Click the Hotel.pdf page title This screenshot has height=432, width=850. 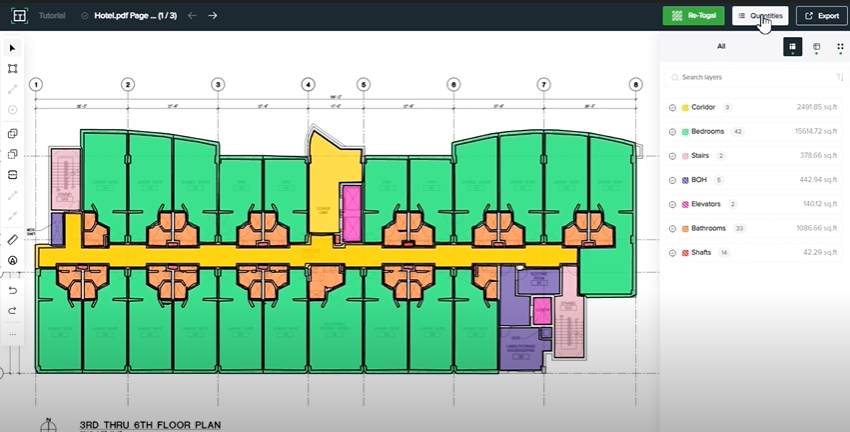tap(136, 16)
